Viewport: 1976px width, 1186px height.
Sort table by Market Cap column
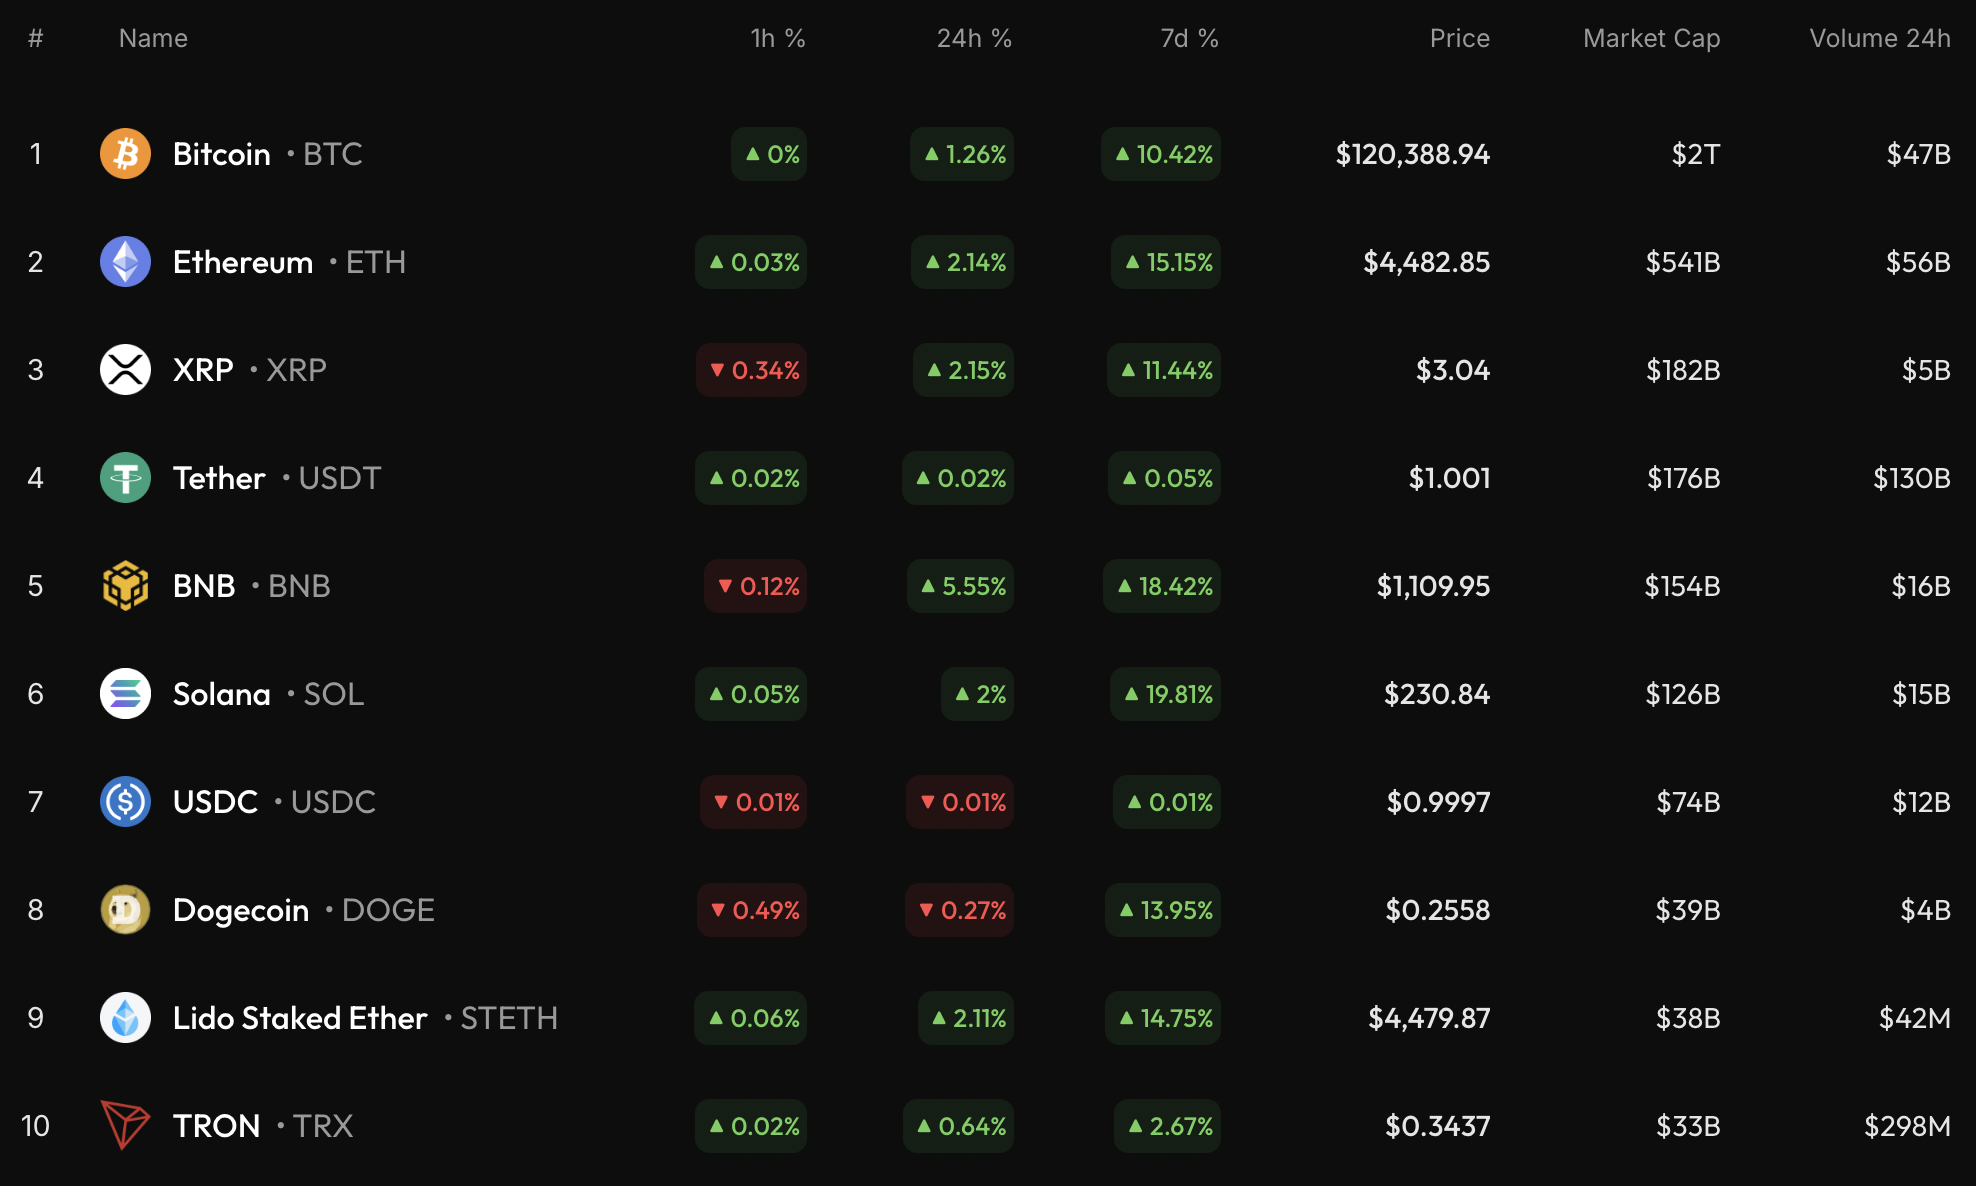(1651, 38)
